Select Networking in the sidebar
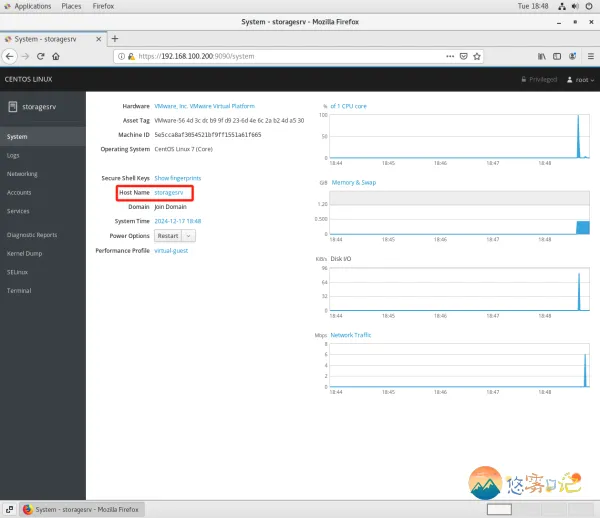Viewport: 600px width, 518px height. coord(22,173)
